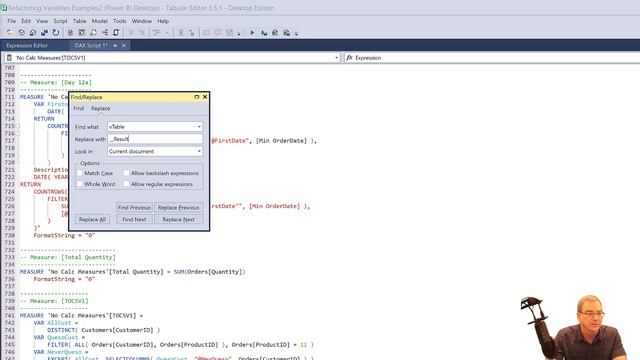640x360 pixels.
Task: Open the View menu
Action: coord(42,21)
